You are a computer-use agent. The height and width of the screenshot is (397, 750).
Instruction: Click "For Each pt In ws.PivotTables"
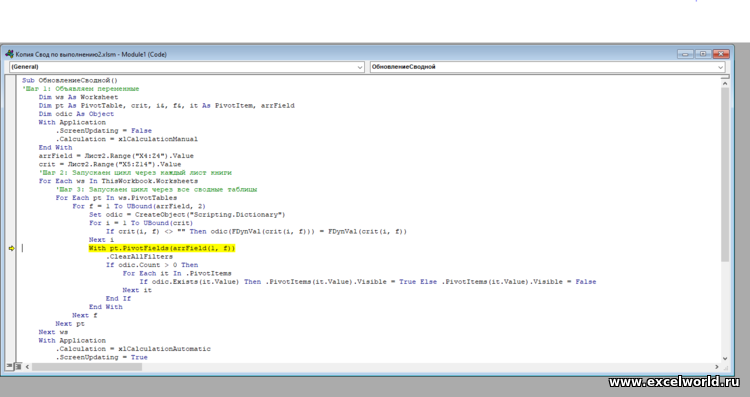coord(116,198)
